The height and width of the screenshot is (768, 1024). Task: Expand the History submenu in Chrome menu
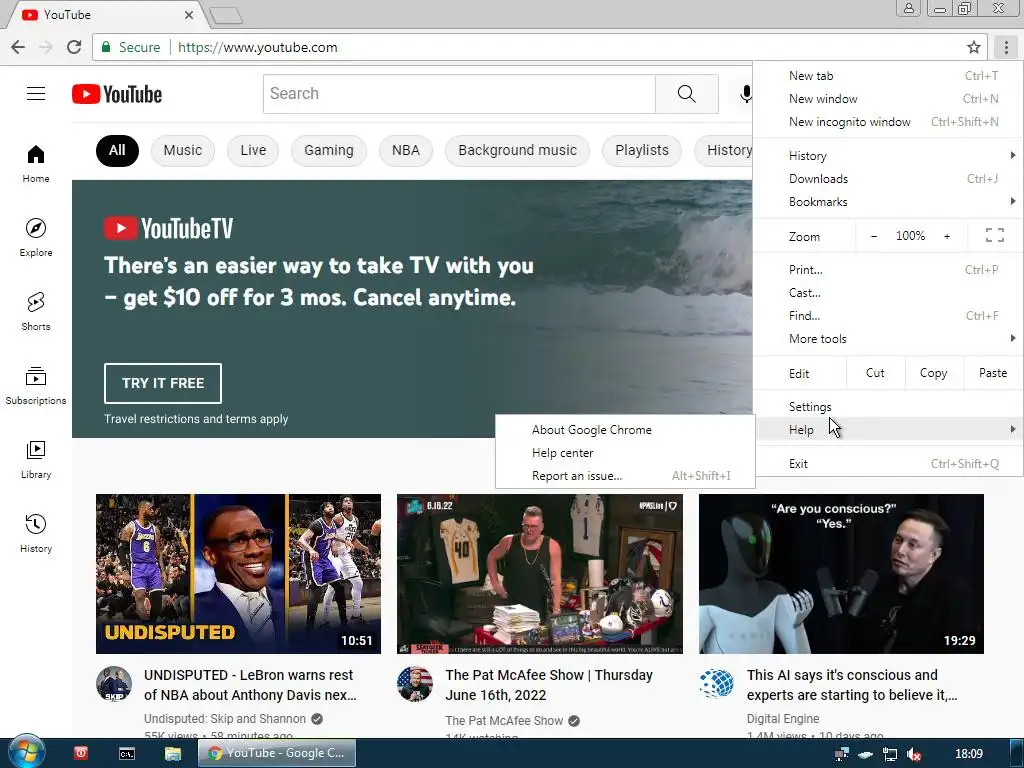[x=888, y=155]
